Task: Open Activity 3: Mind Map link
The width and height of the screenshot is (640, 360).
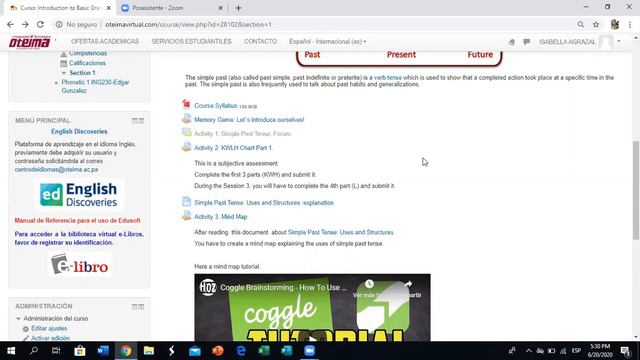Action: coord(221,217)
